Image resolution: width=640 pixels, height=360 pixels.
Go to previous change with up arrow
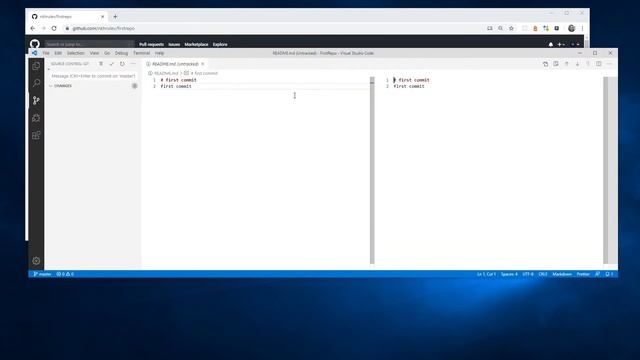pyautogui.click(x=567, y=64)
